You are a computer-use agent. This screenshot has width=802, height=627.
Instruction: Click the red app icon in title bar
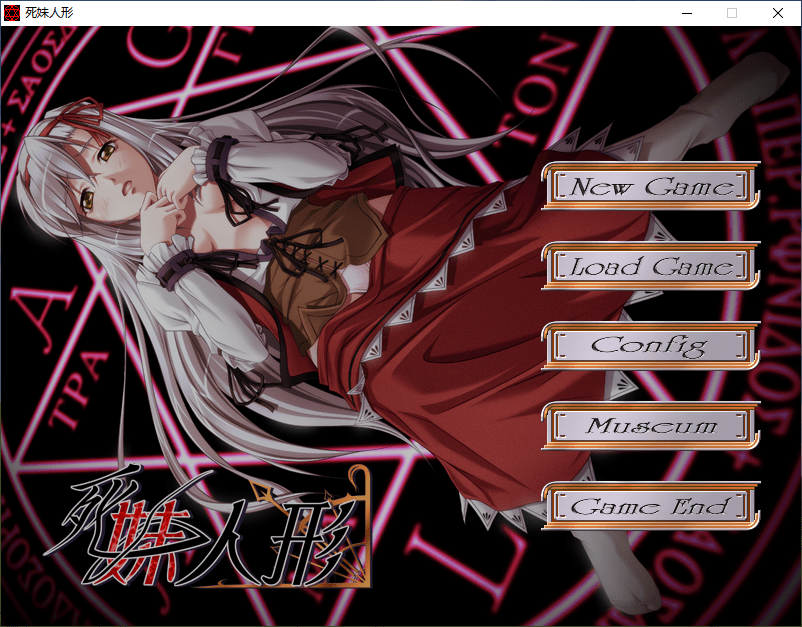pyautogui.click(x=12, y=13)
